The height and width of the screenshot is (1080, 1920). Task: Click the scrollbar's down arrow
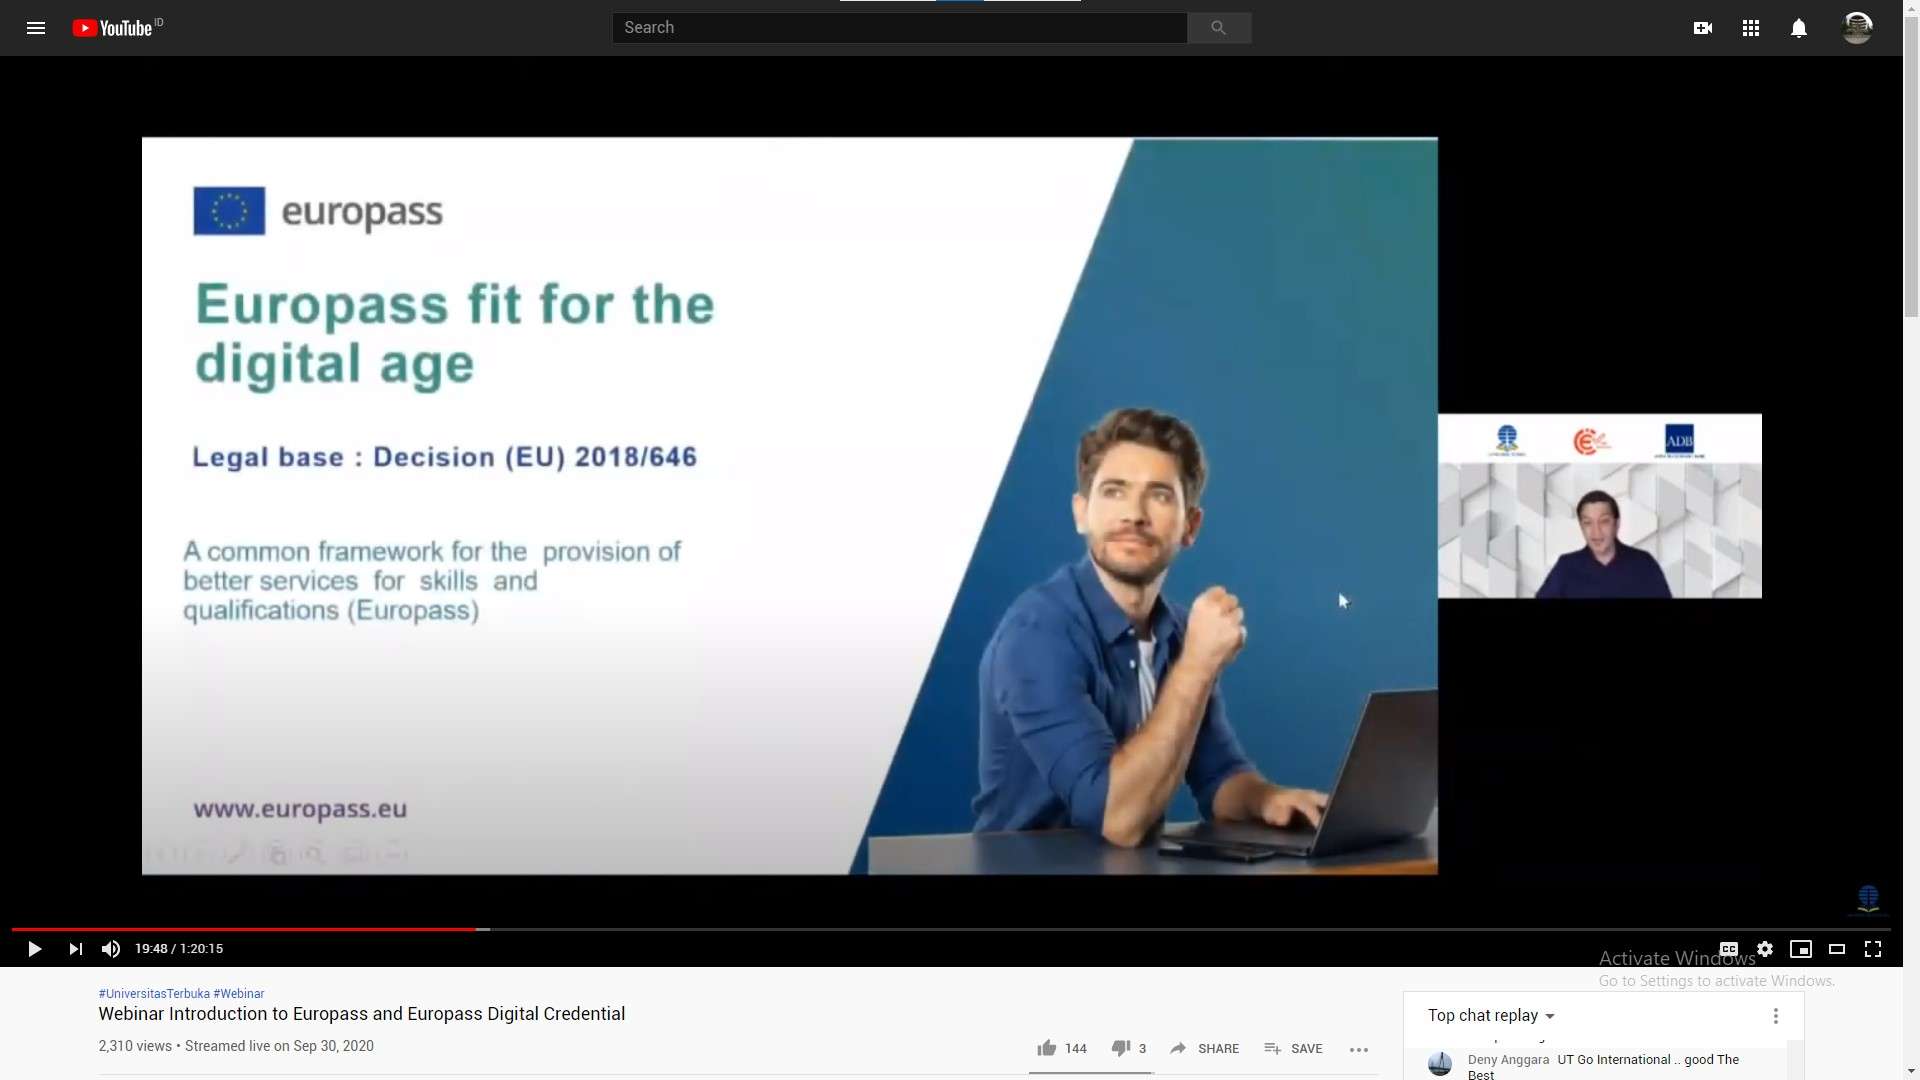click(1911, 1071)
